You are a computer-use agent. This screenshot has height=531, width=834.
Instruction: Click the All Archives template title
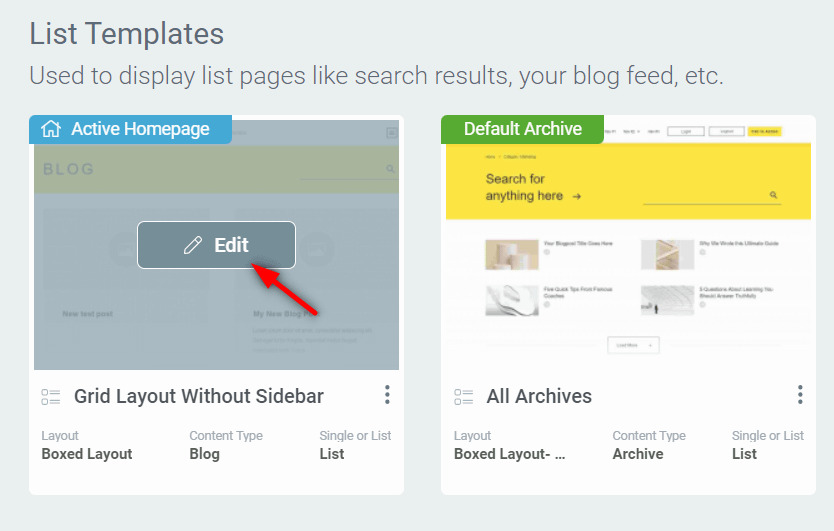pos(539,396)
